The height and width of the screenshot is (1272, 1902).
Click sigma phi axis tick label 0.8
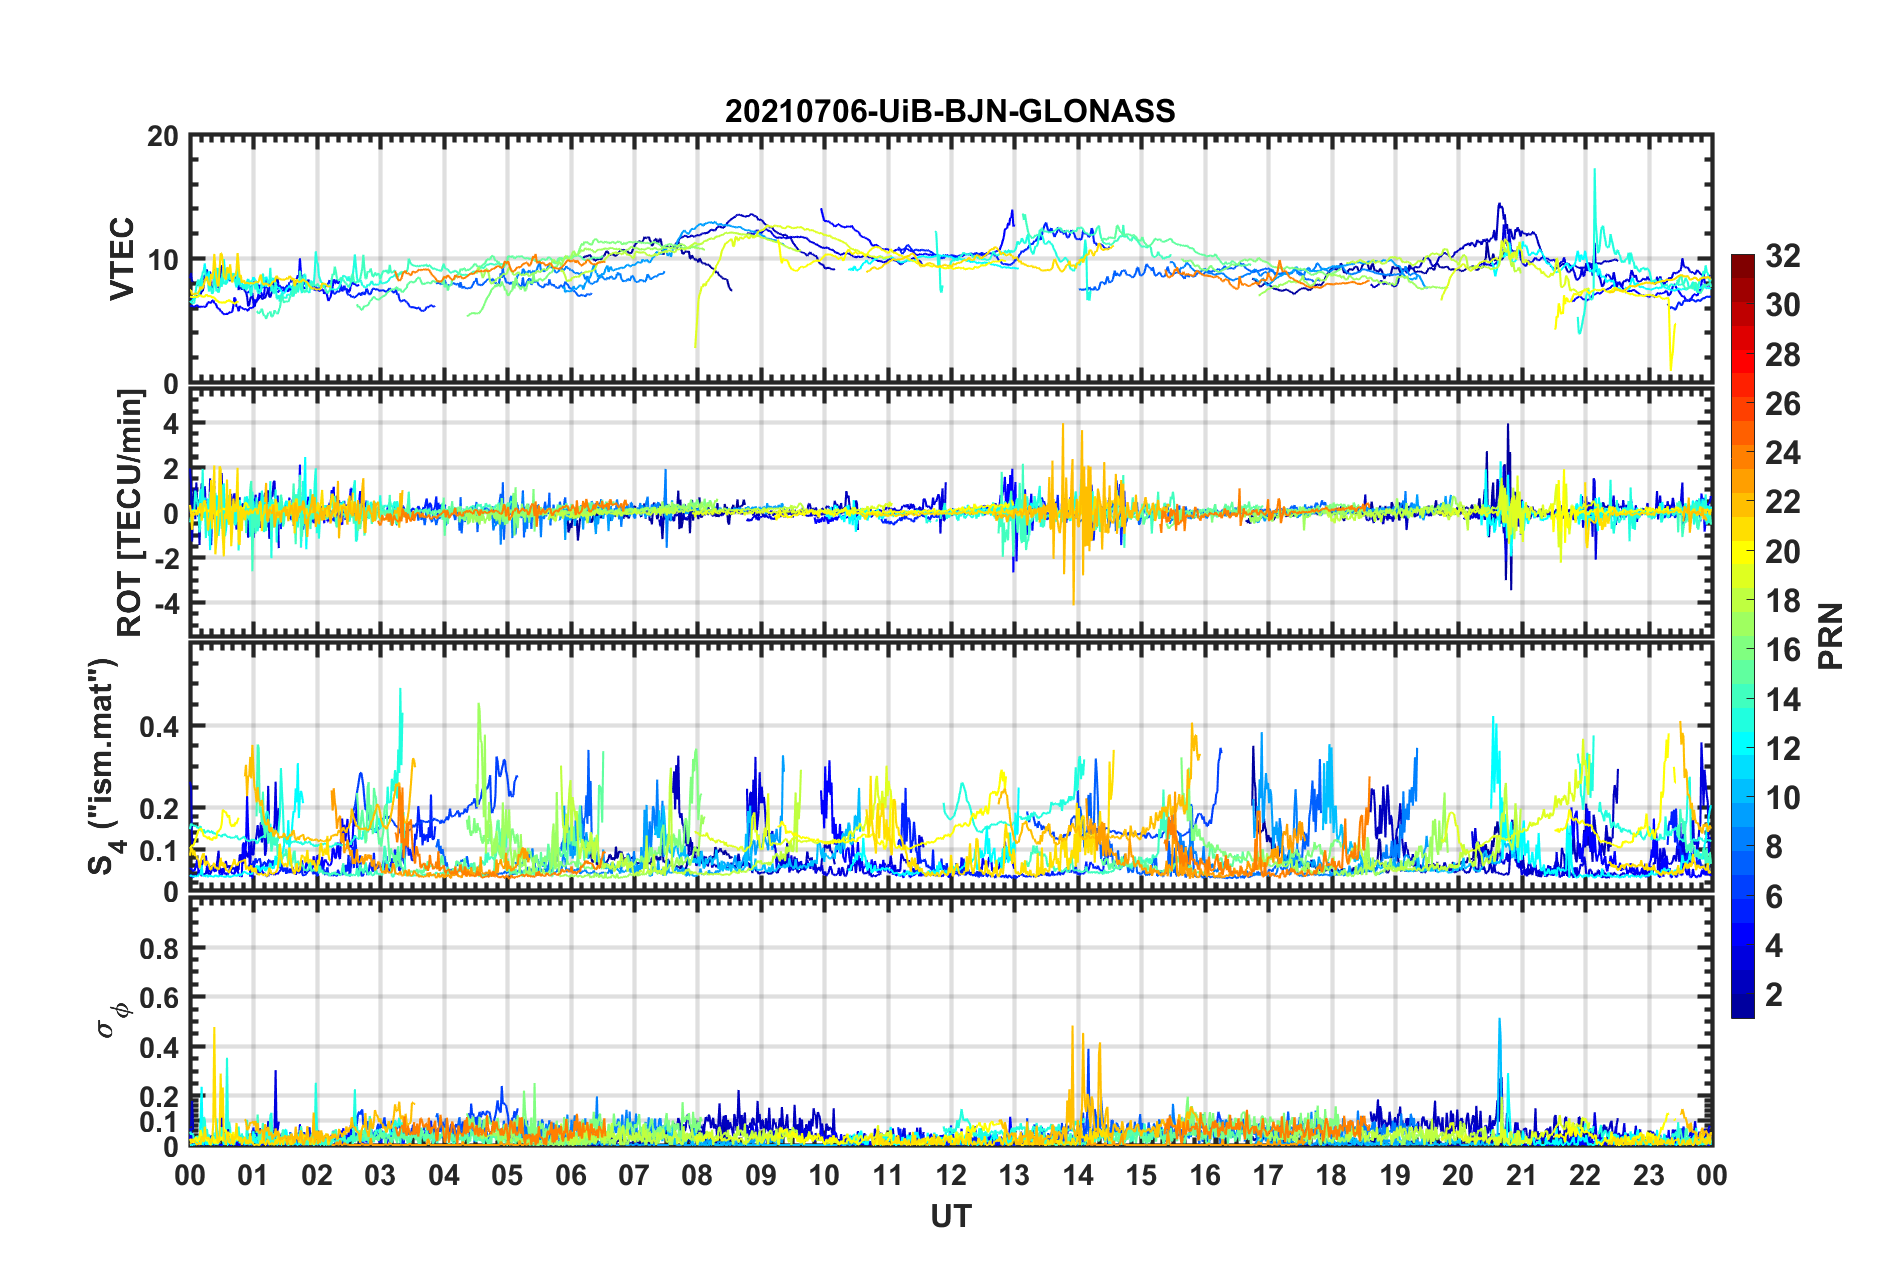160,949
